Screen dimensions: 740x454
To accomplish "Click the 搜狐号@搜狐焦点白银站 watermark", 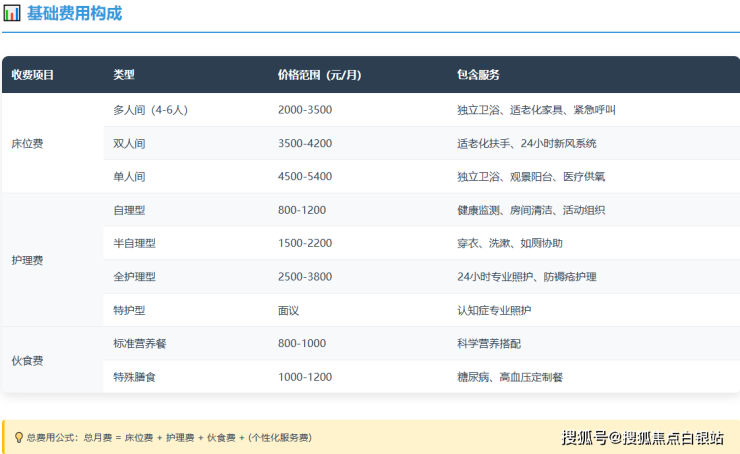I will (x=642, y=437).
